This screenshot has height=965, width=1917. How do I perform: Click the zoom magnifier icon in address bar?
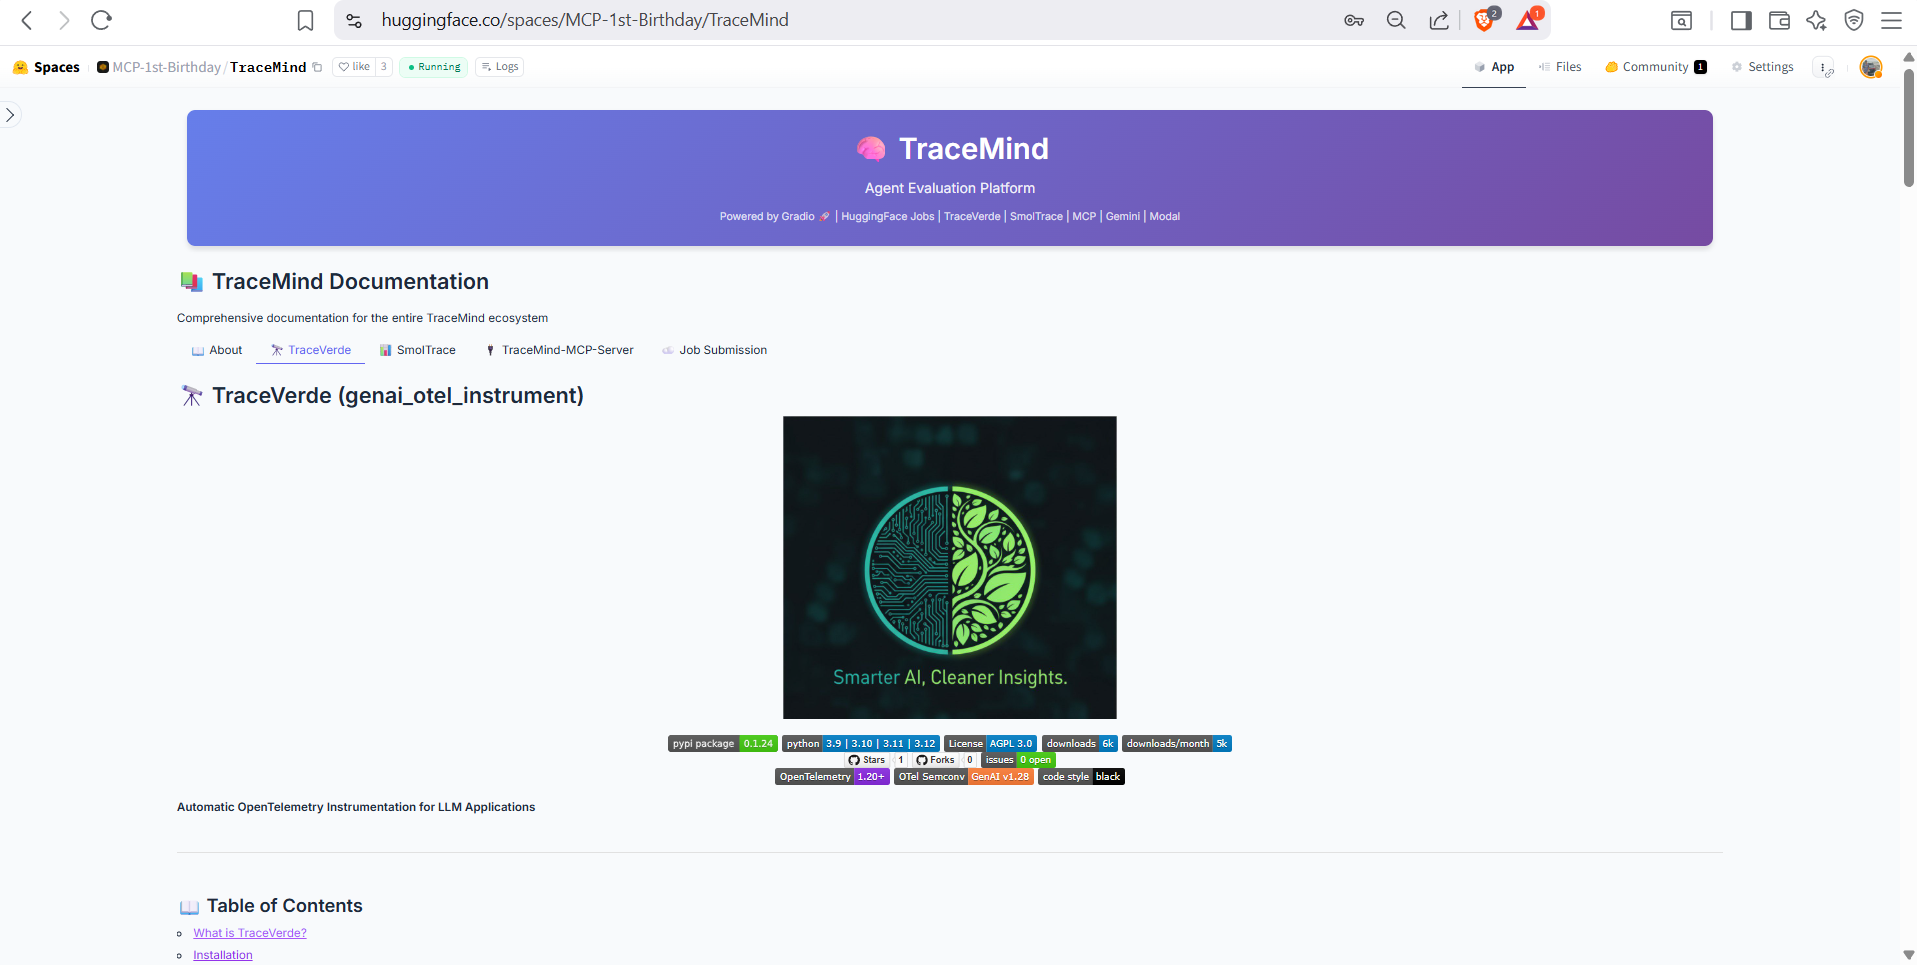tap(1396, 20)
